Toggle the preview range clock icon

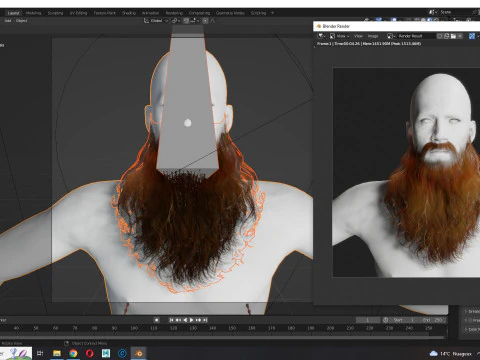(x=386, y=320)
